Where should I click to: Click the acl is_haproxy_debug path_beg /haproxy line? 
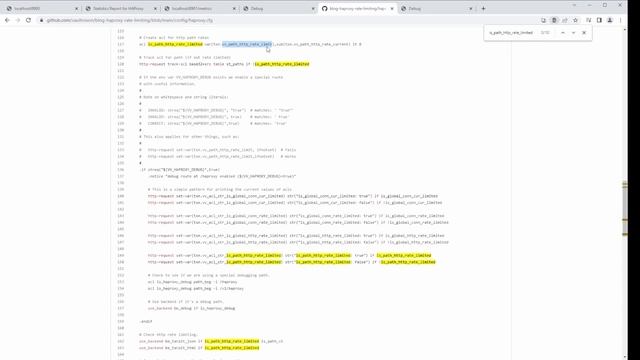tap(192, 282)
